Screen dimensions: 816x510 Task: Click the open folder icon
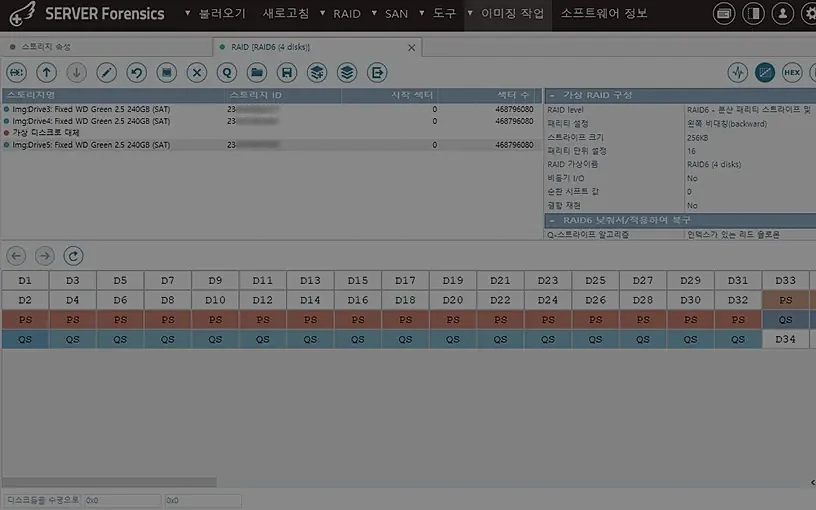tap(257, 72)
